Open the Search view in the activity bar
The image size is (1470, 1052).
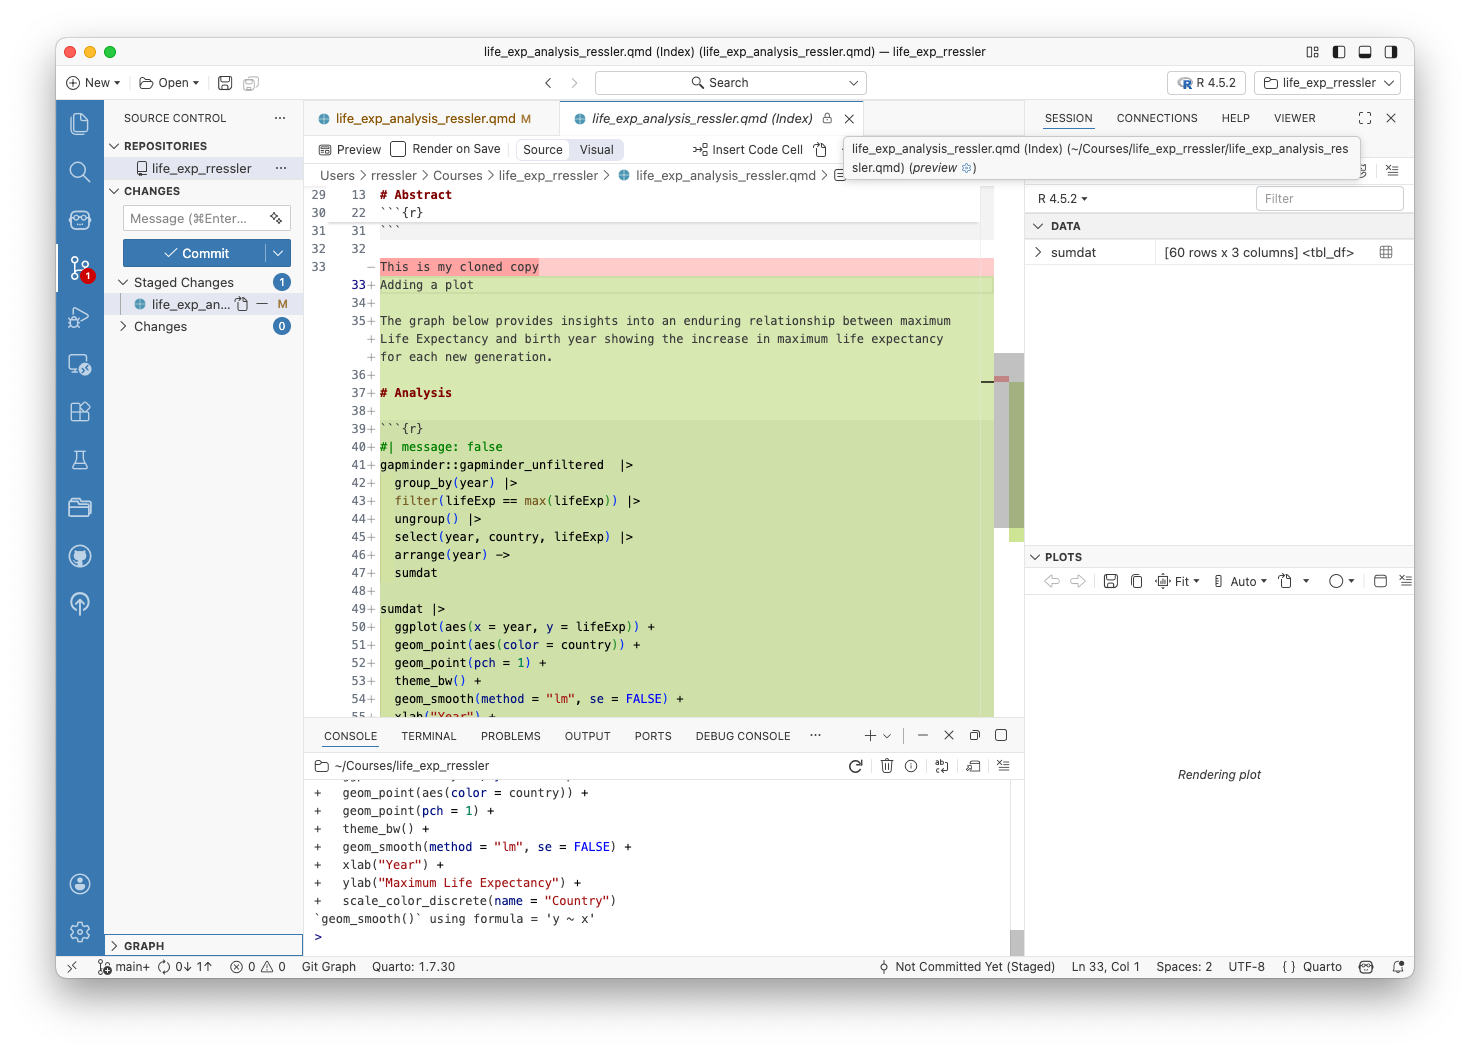point(80,171)
